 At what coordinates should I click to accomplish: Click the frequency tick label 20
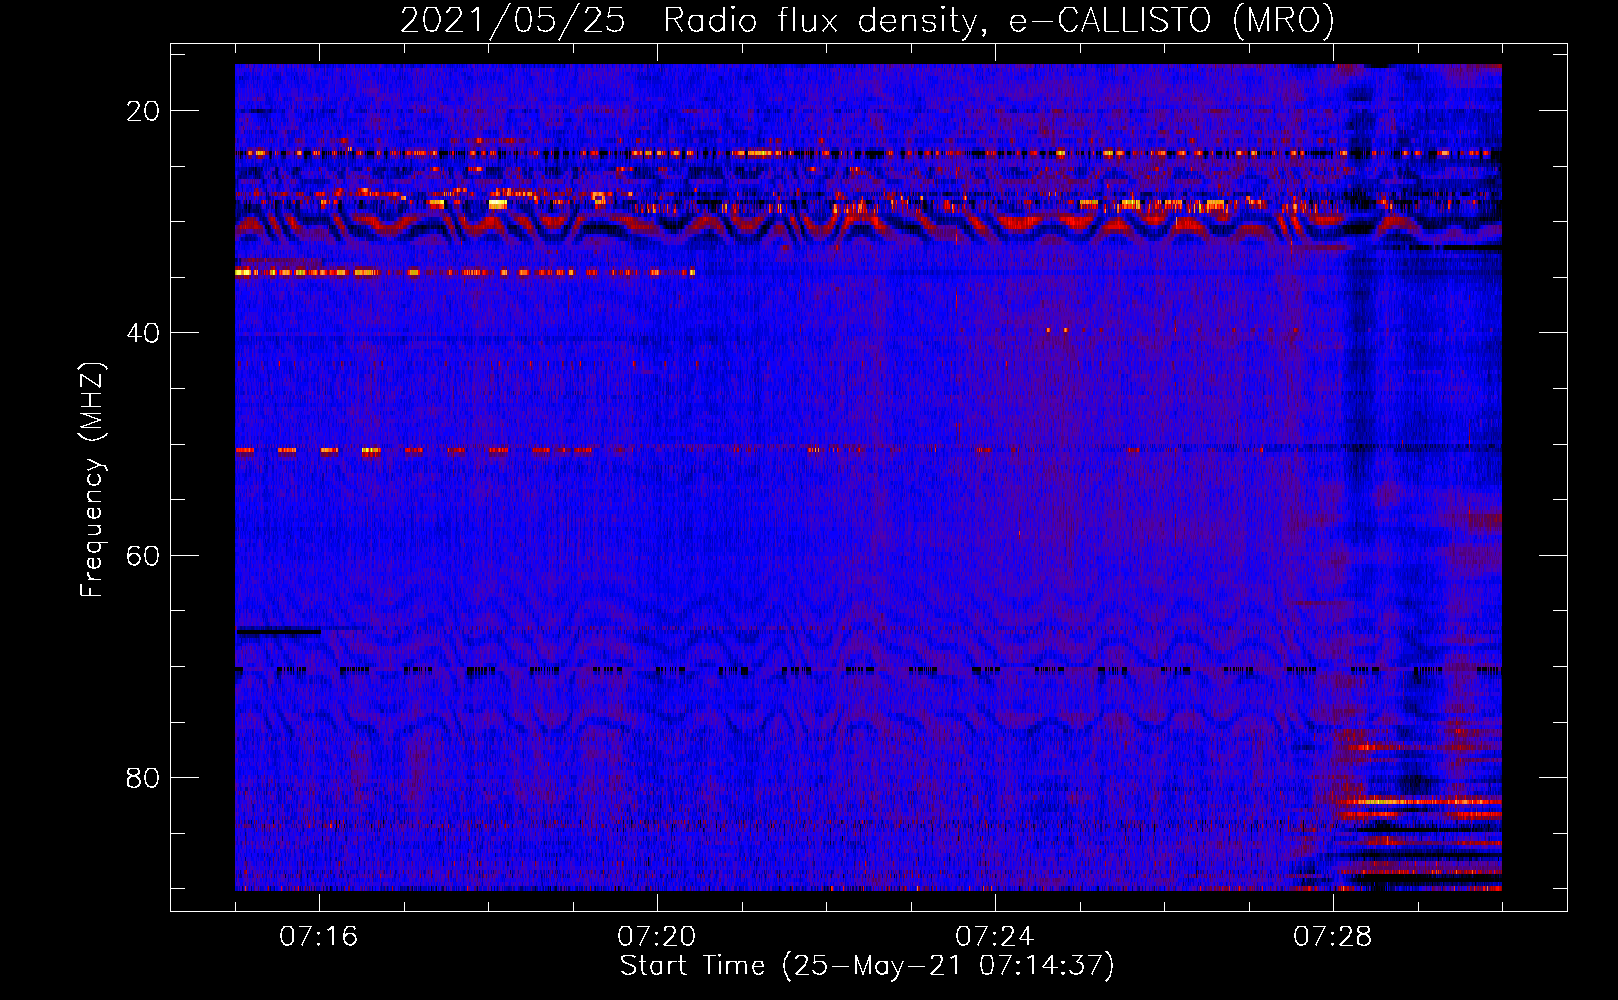(143, 111)
